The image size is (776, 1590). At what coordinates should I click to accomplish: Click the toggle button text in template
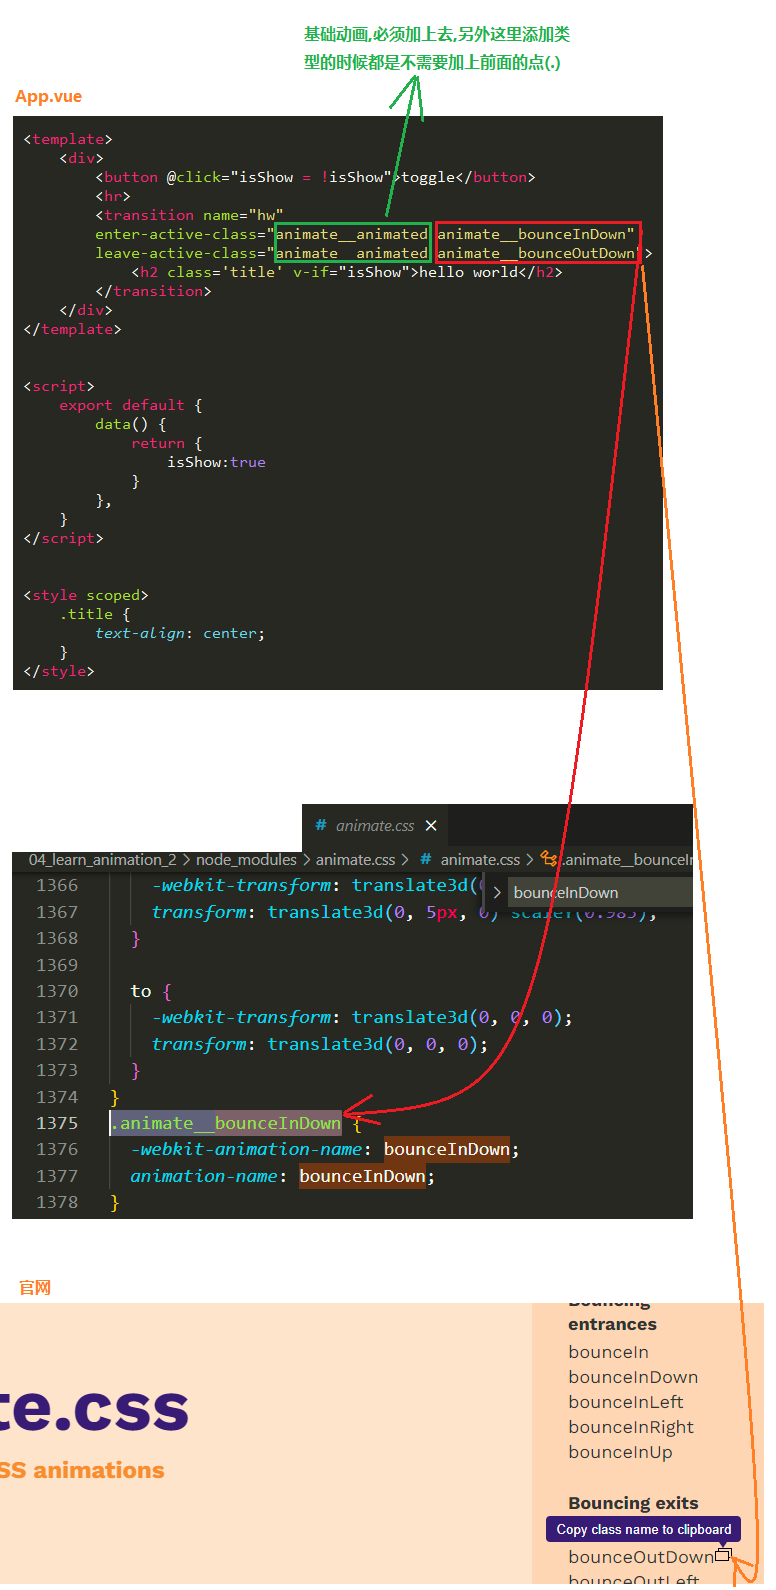pyautogui.click(x=428, y=177)
